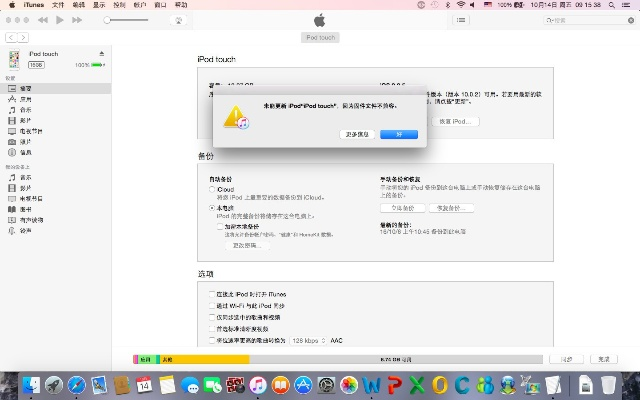The width and height of the screenshot is (640, 400).
Task: Select the iCloud backup radio button
Action: click(211, 188)
